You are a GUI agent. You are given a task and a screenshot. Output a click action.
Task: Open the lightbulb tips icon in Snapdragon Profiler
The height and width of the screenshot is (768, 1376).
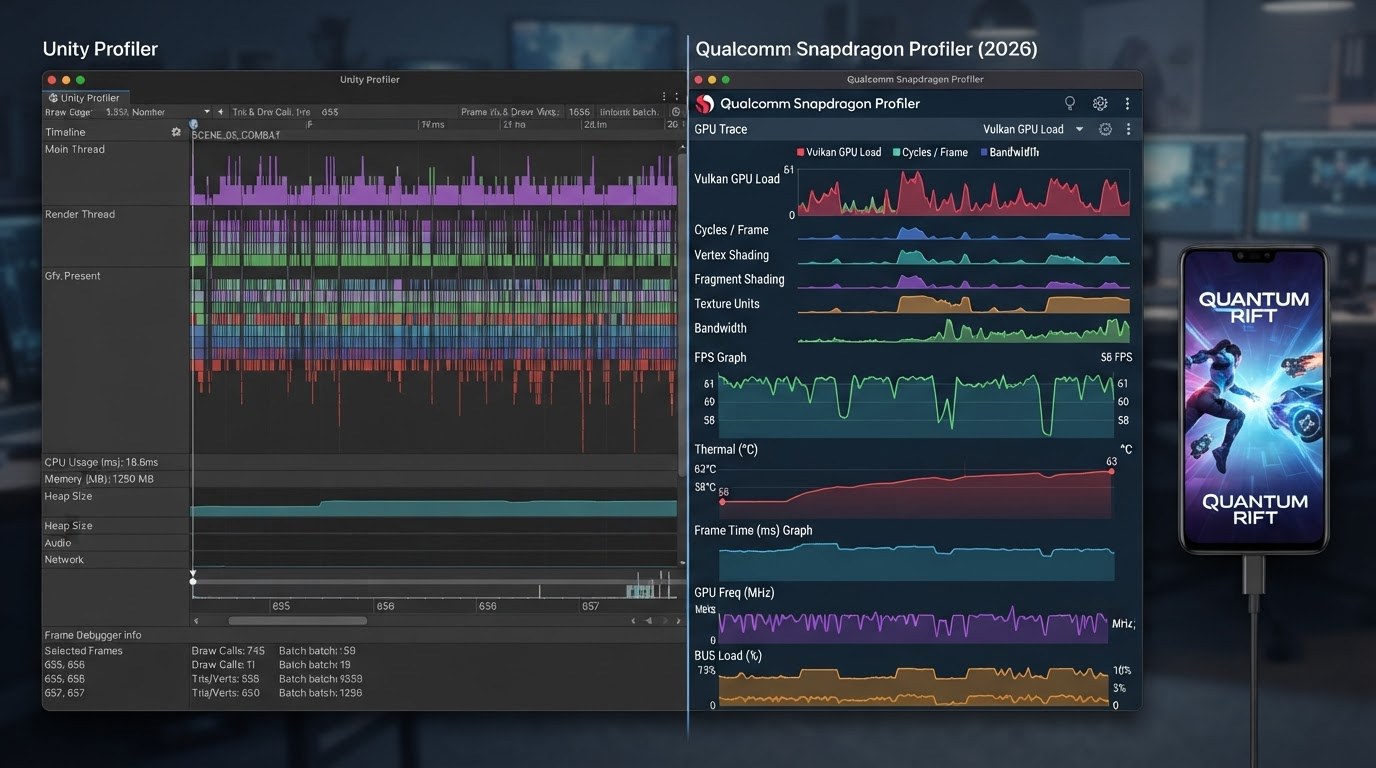1070,103
